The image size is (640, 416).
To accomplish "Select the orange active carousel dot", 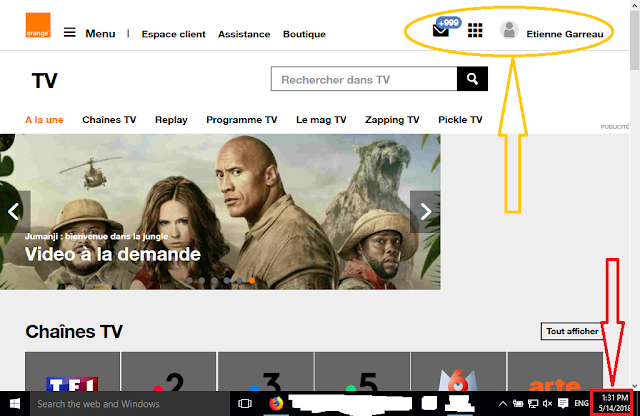I will [x=252, y=280].
